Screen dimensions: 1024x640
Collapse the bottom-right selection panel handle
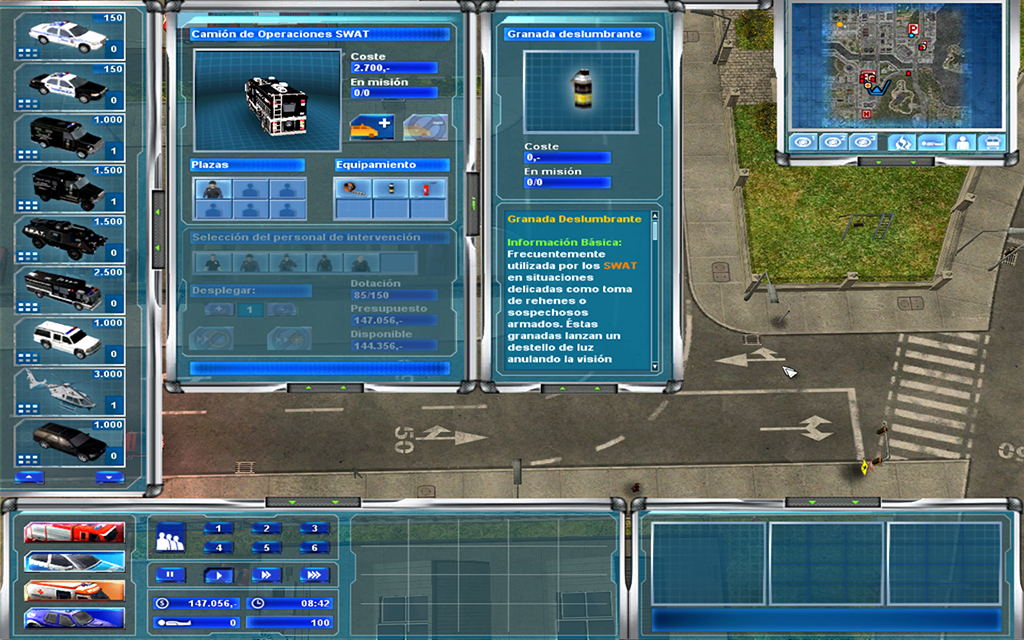tap(833, 502)
